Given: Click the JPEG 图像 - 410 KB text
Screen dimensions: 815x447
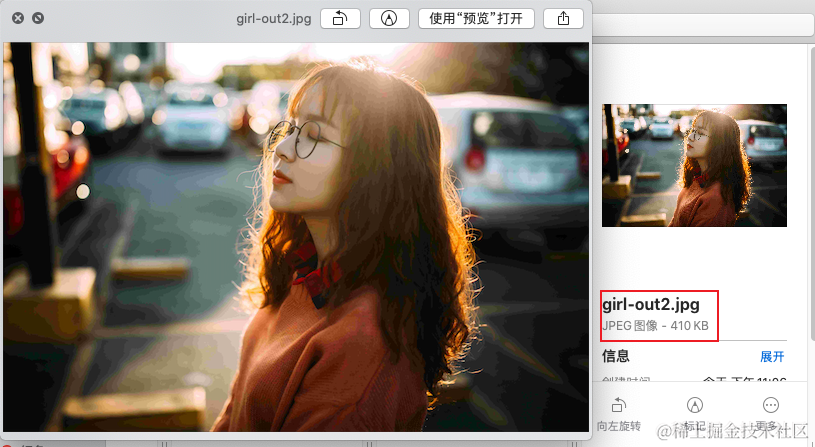Looking at the screenshot, I should click(x=655, y=326).
